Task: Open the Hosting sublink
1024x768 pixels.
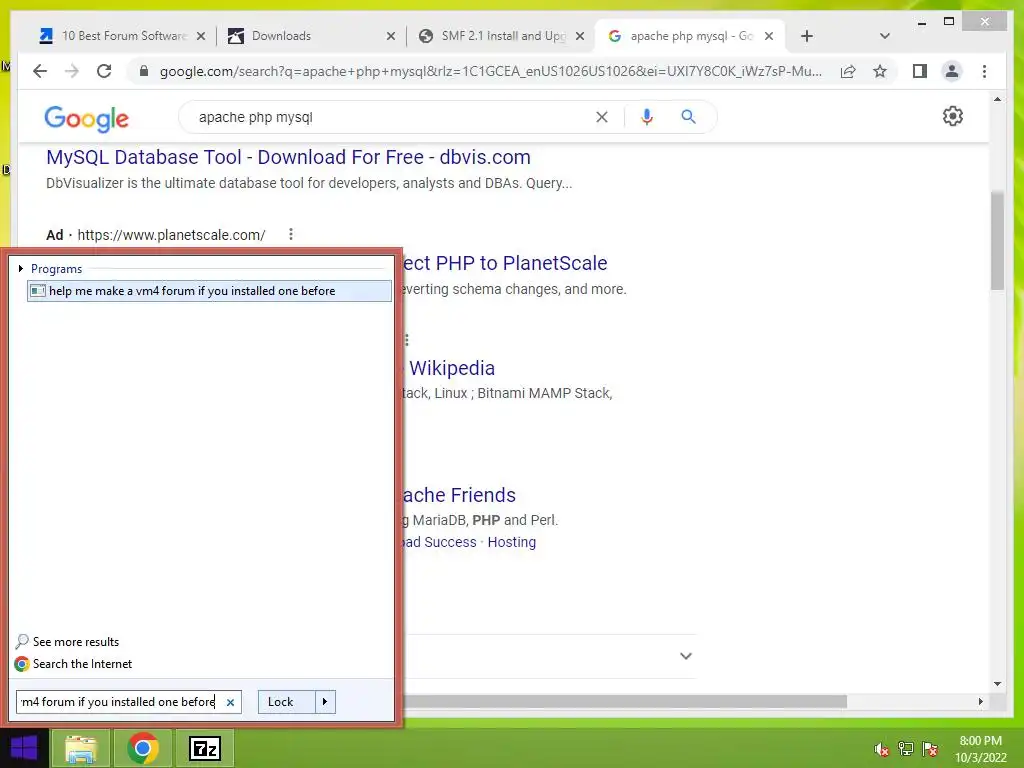Action: (x=511, y=542)
